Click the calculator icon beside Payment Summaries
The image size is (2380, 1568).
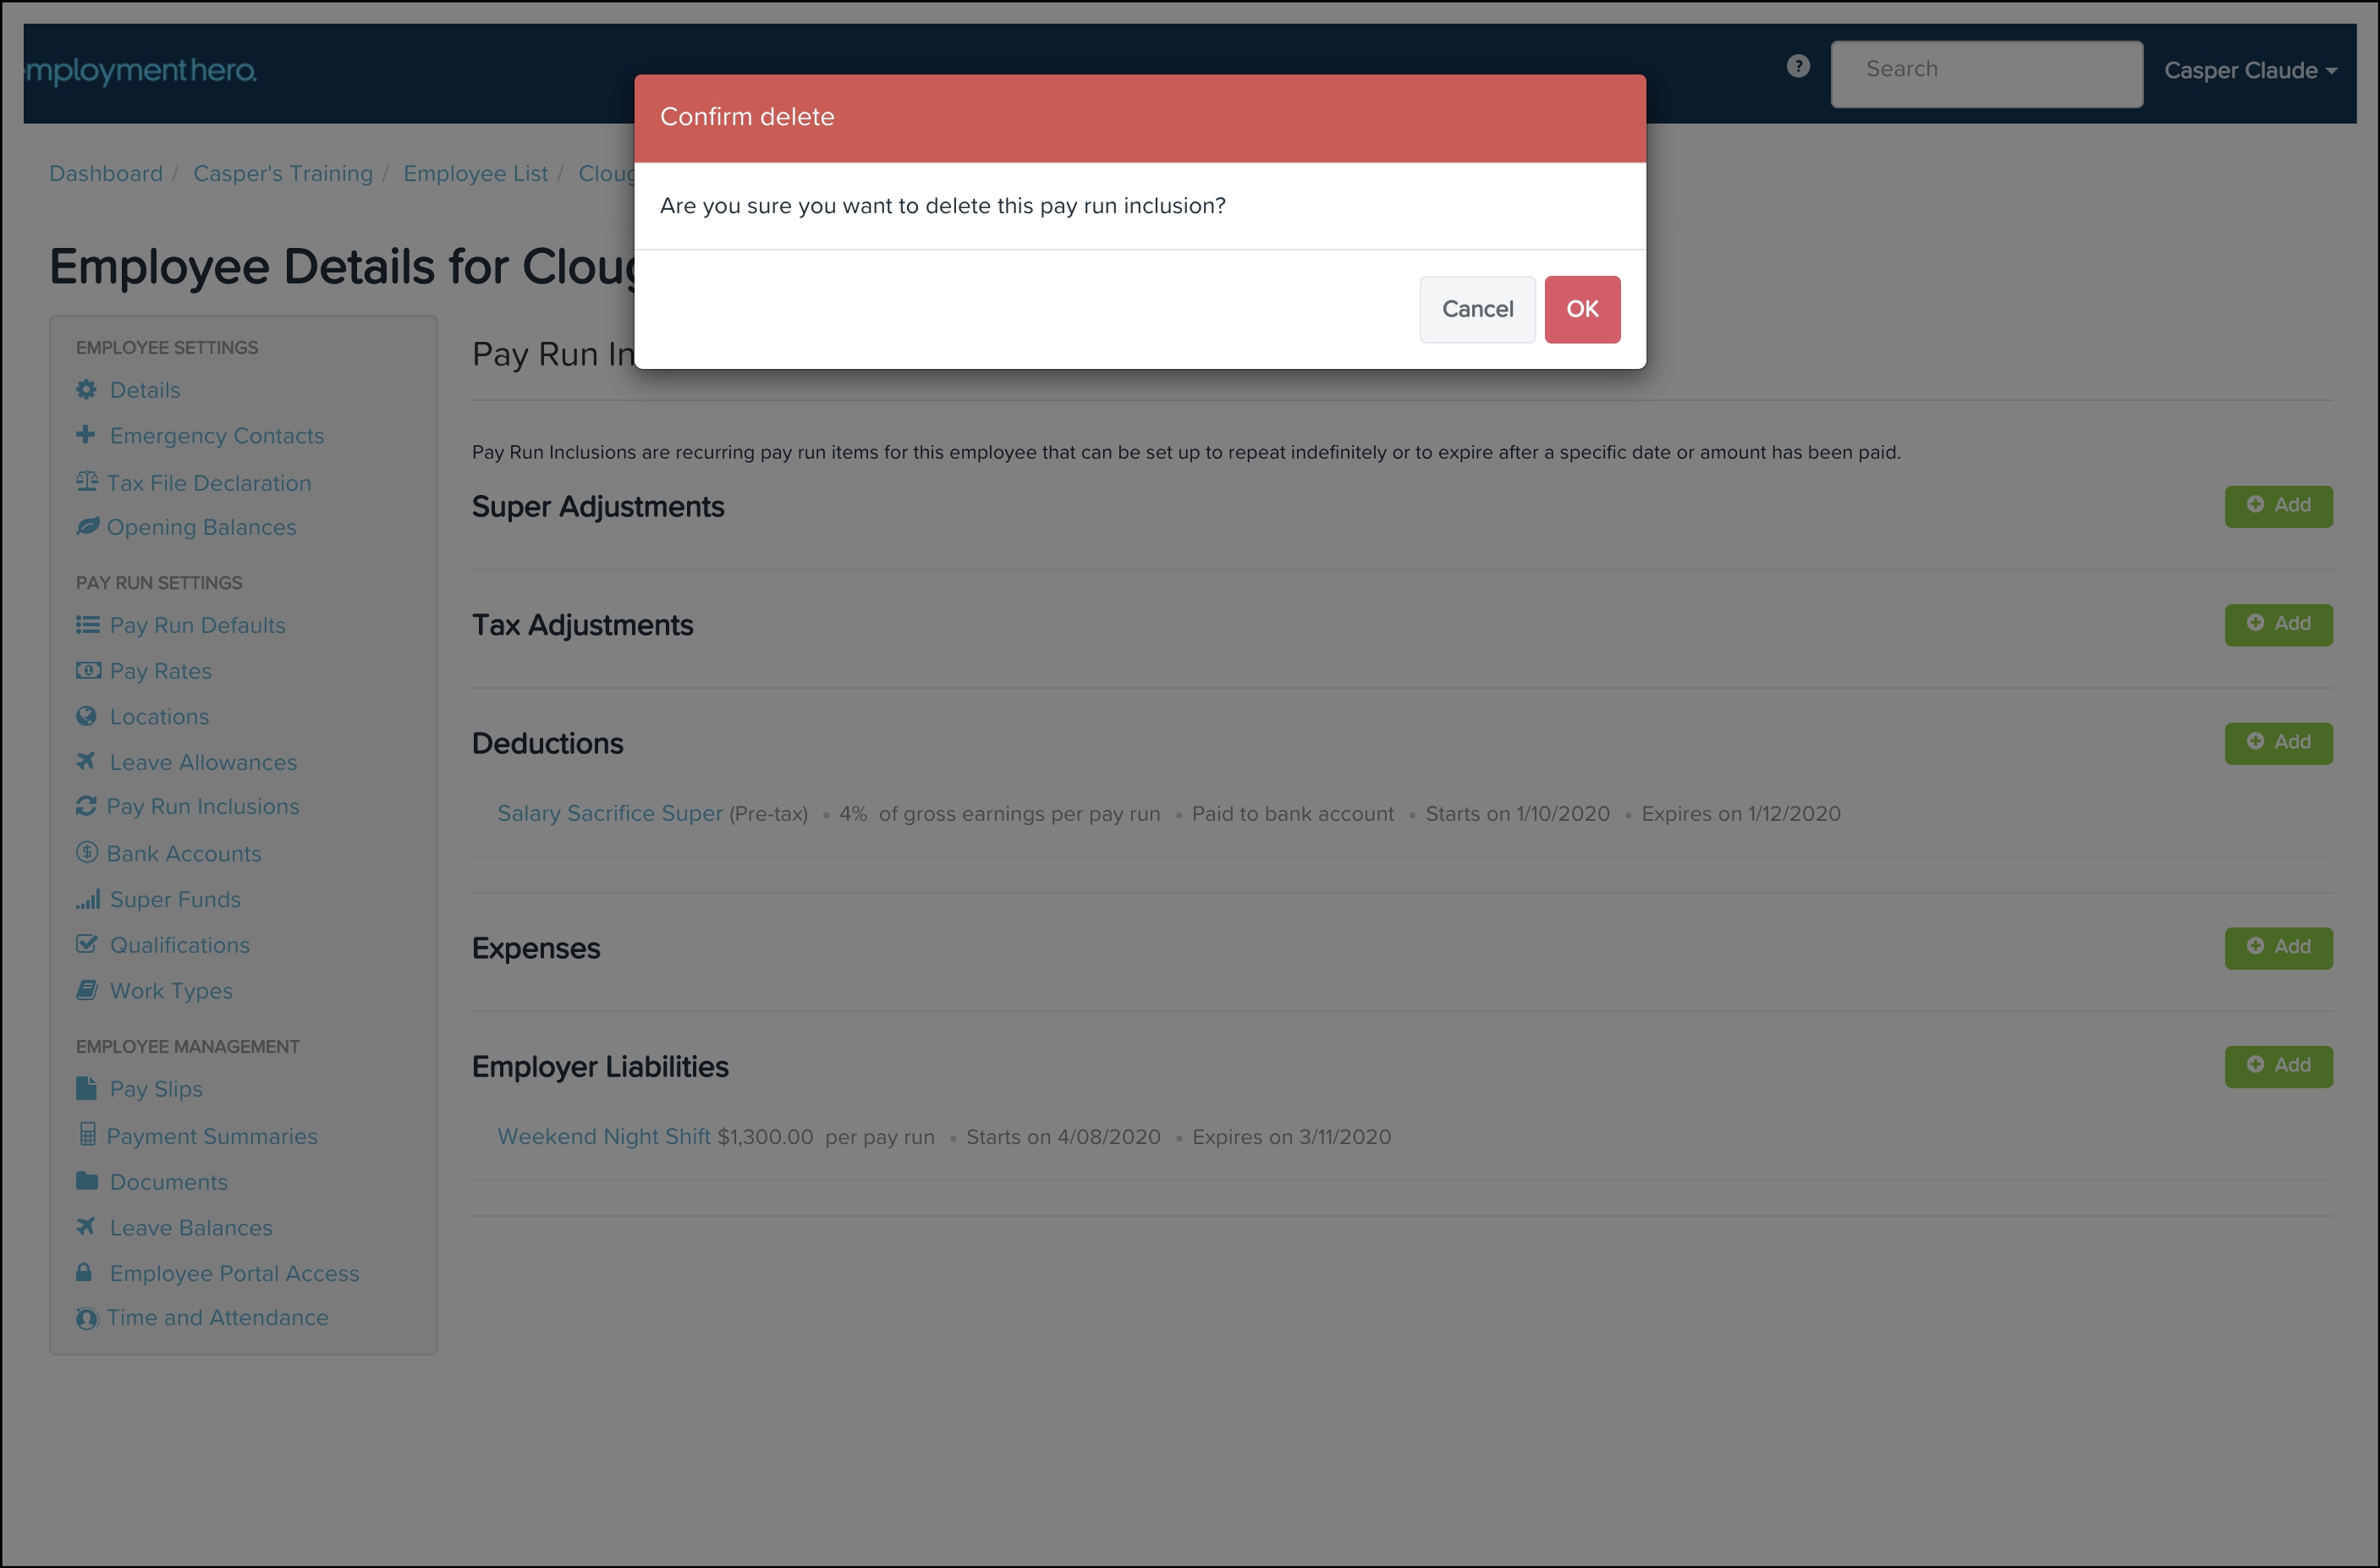(x=87, y=1135)
